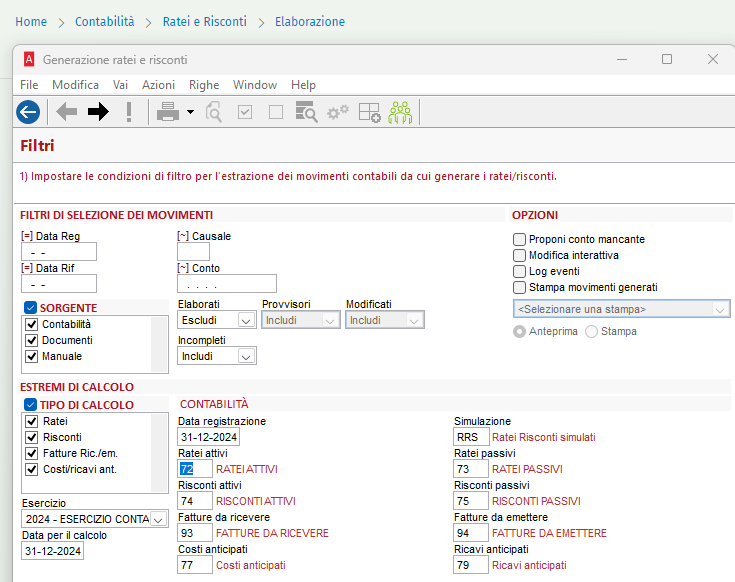
Task: Click the Risconti attivi code field
Action: click(195, 501)
